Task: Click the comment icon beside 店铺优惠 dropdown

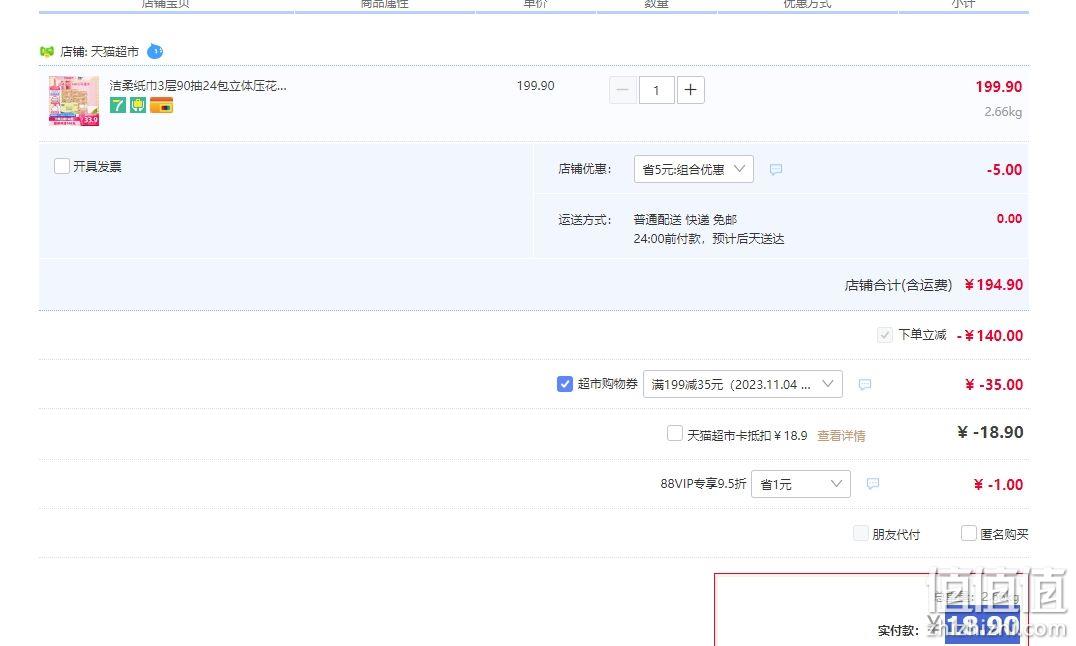Action: tap(775, 170)
